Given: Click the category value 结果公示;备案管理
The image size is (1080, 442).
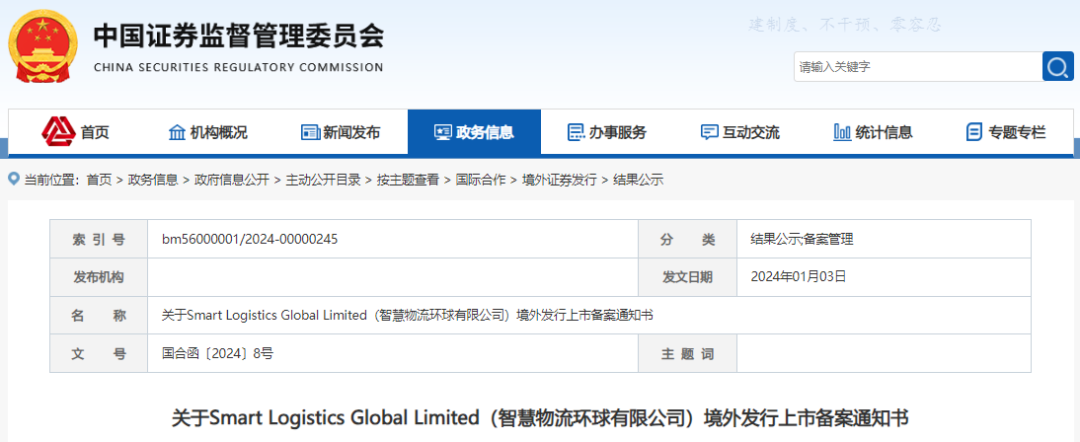Looking at the screenshot, I should coord(802,240).
